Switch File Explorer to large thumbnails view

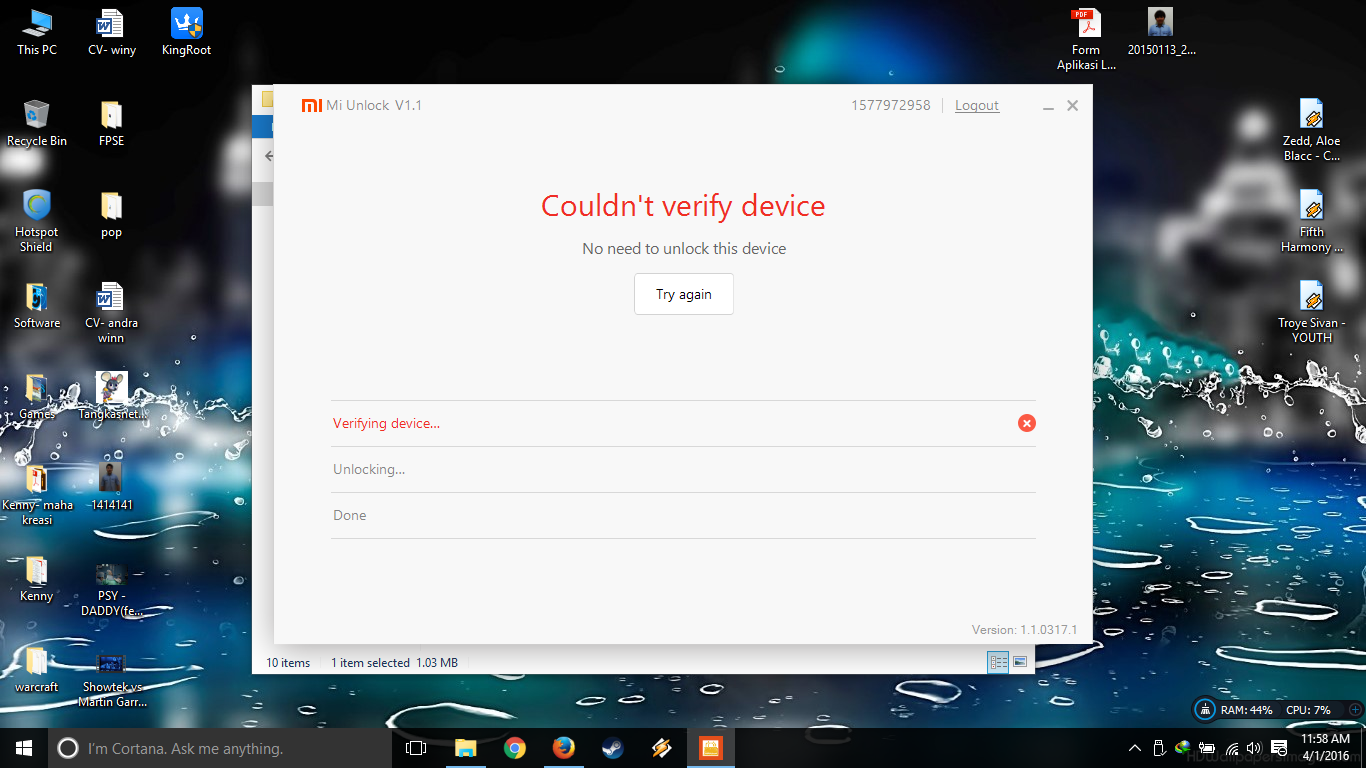tap(1020, 662)
